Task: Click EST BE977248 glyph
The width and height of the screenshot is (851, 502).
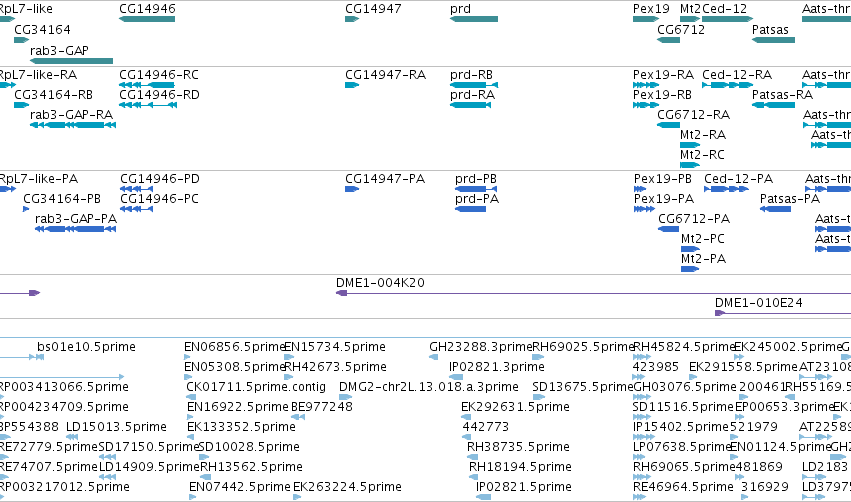Action: pyautogui.click(x=298, y=417)
